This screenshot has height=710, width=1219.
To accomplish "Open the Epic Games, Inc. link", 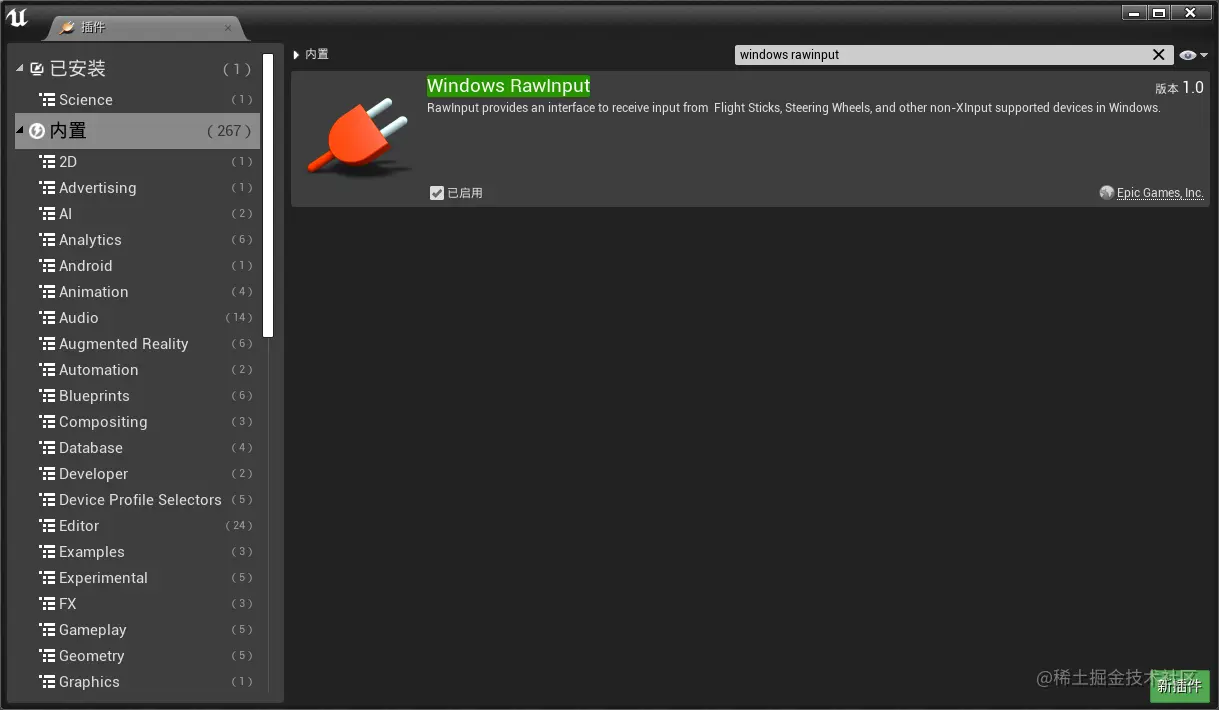I will point(1160,193).
